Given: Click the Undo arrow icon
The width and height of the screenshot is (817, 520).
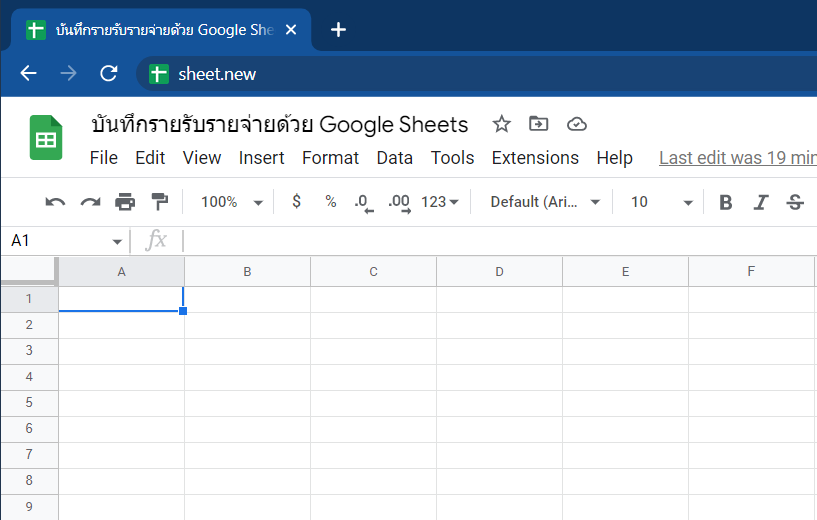Looking at the screenshot, I should 55,202.
